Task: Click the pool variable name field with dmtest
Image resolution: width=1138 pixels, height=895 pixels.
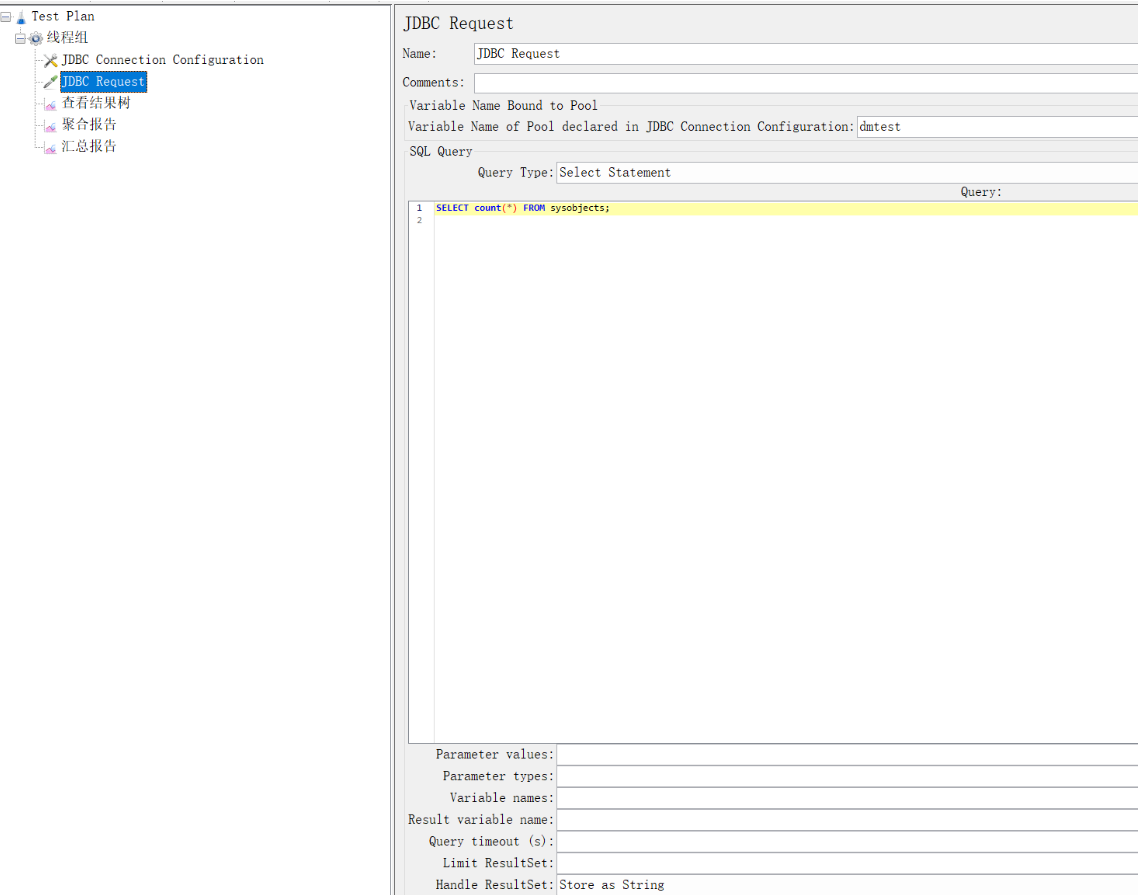Action: click(997, 127)
